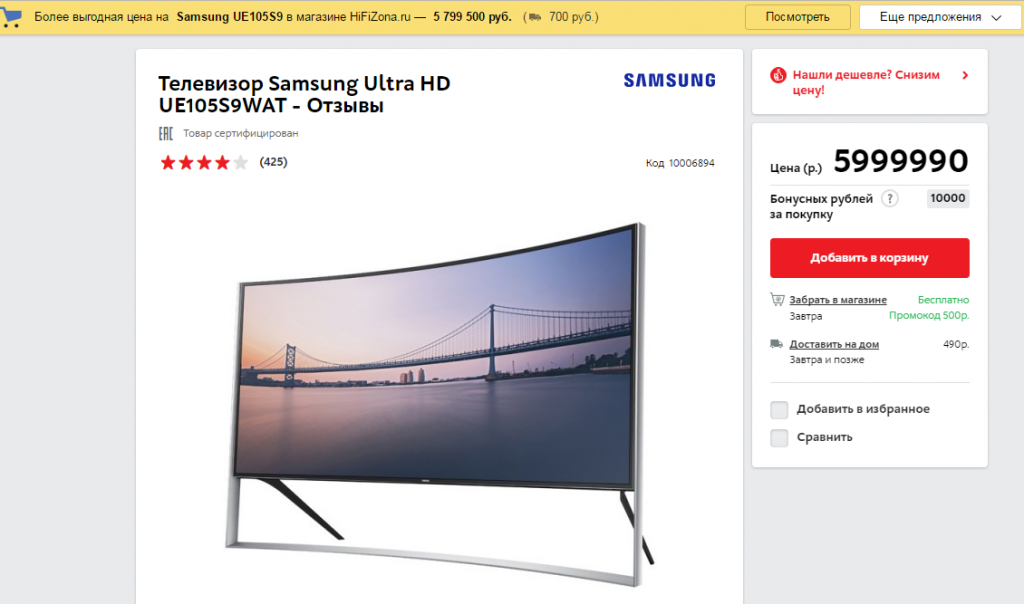Click the home delivery truck icon
This screenshot has height=604, width=1024.
click(776, 343)
